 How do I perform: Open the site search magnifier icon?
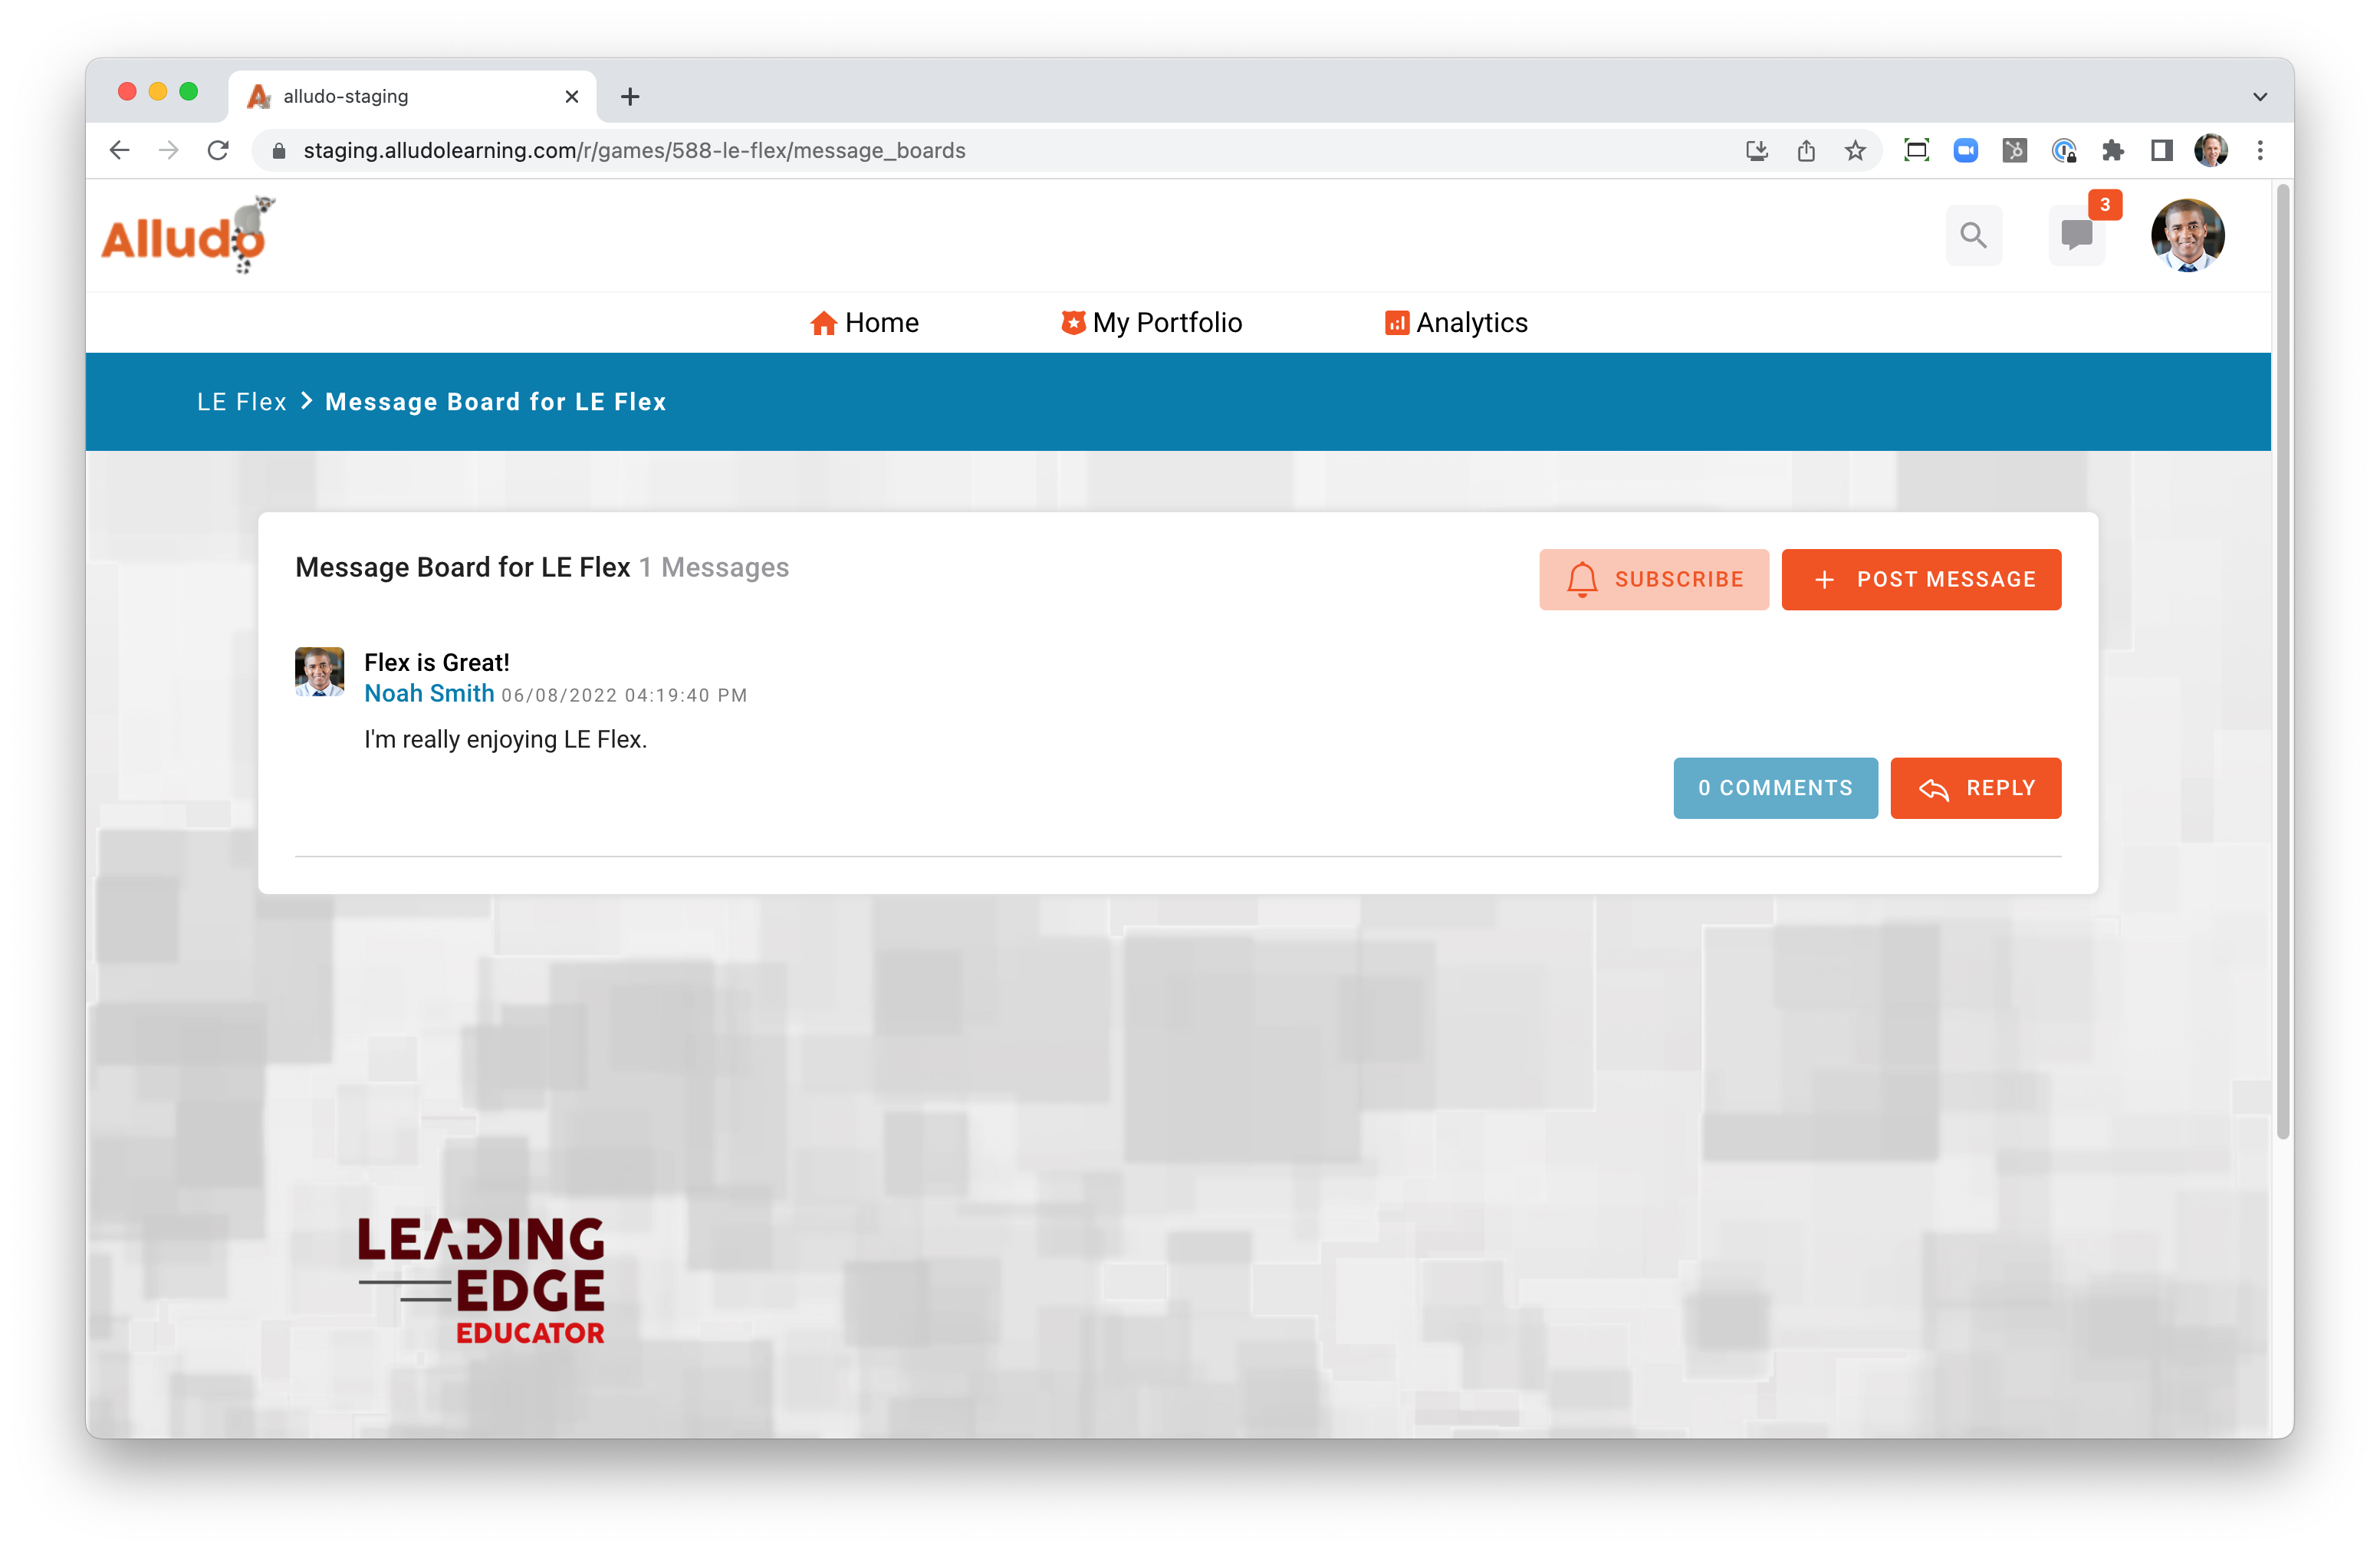[x=1973, y=235]
